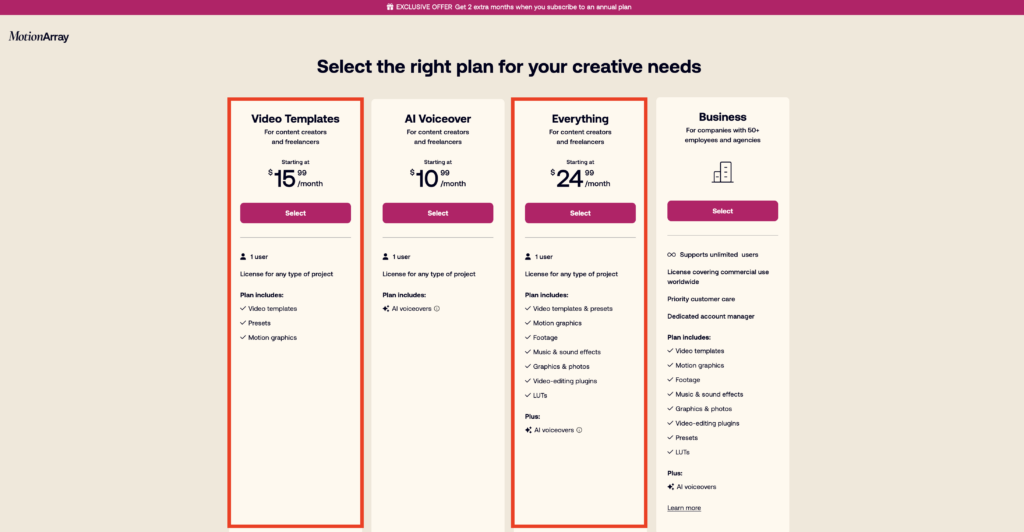Click the $15.99 per month price

coord(295,178)
